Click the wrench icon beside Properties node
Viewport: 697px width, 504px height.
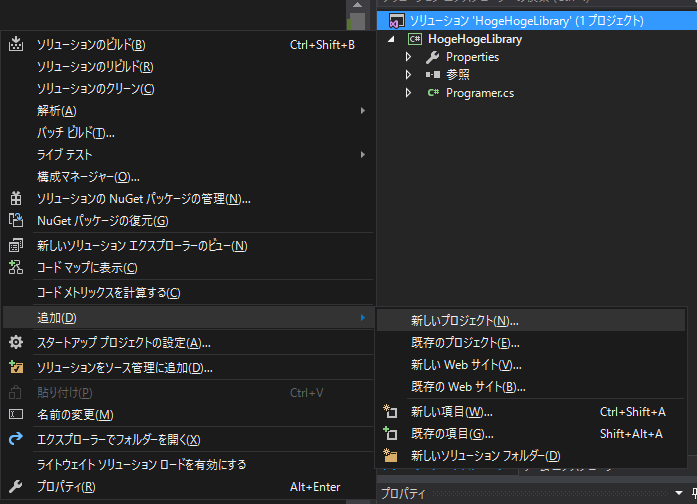coord(432,57)
